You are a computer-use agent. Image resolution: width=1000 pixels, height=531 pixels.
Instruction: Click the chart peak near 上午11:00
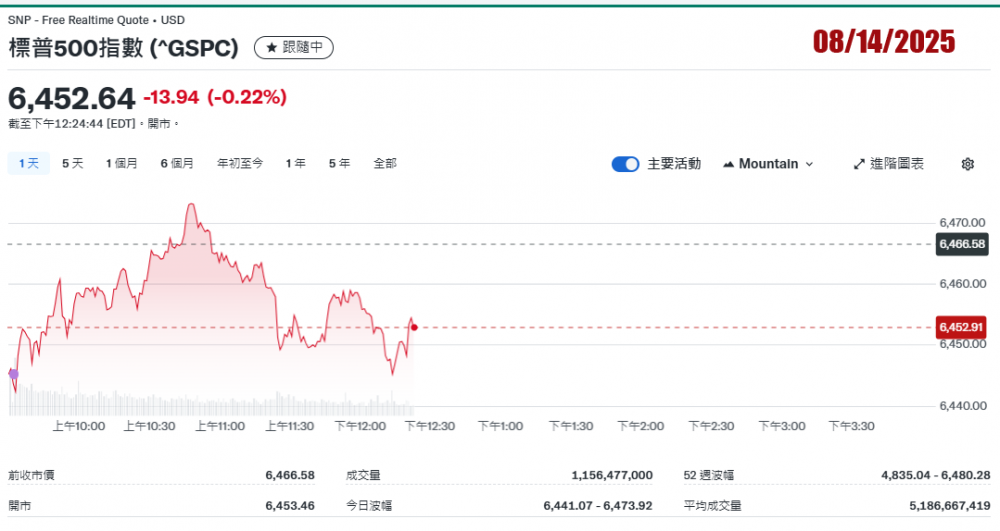click(190, 205)
